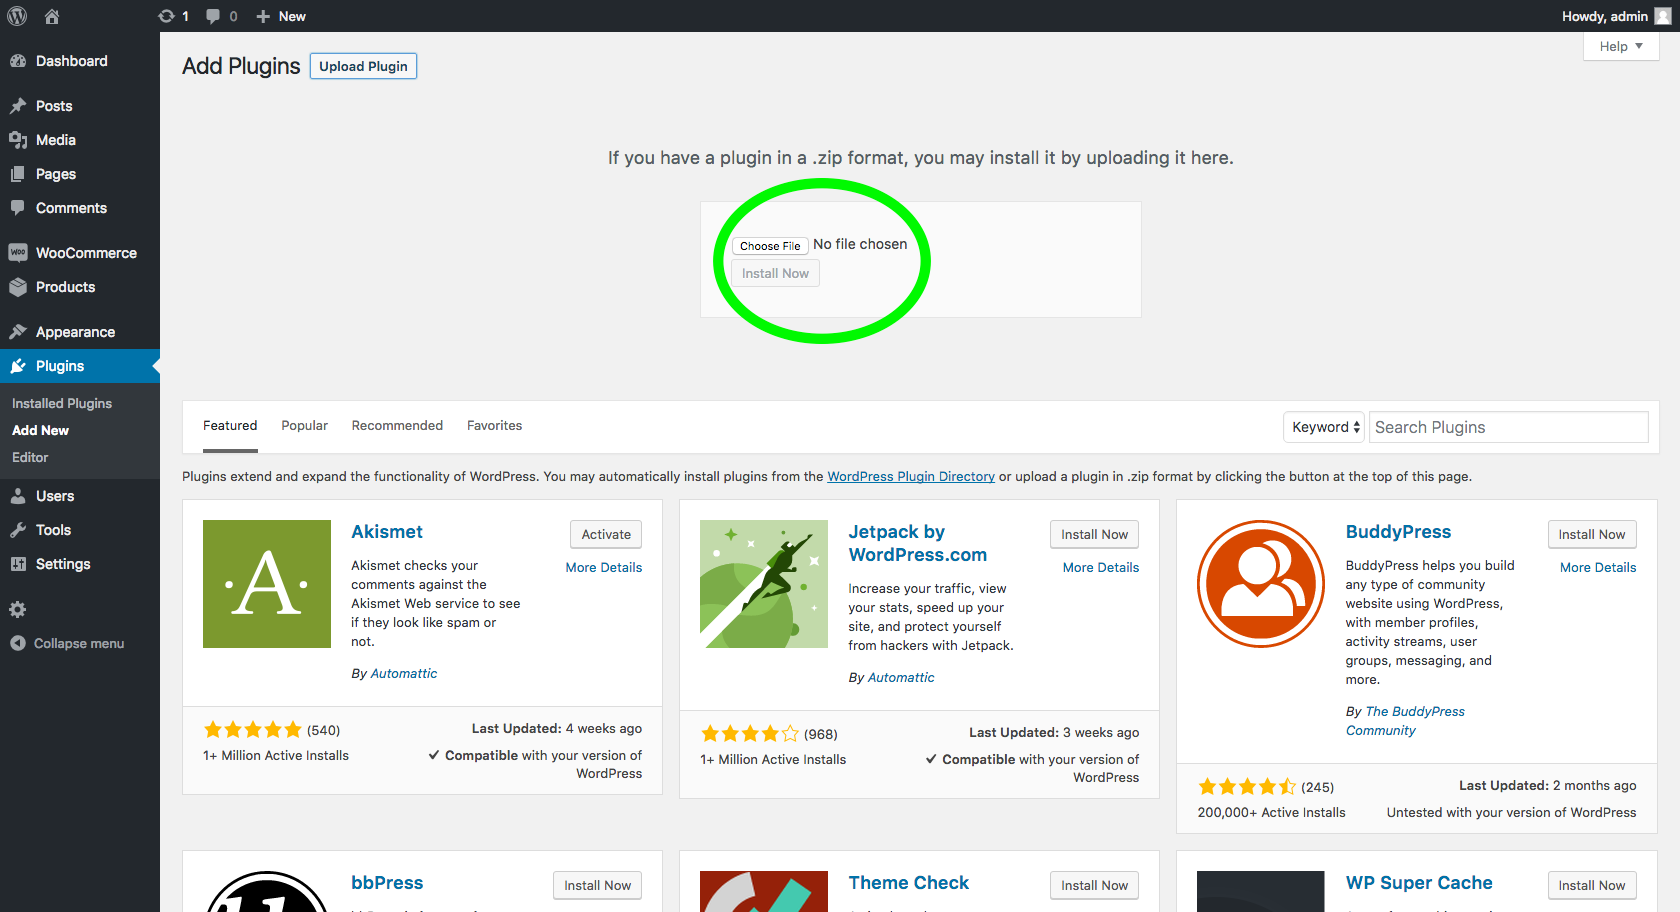Switch to Recommended plugins tab
This screenshot has height=912, width=1680.
(397, 426)
